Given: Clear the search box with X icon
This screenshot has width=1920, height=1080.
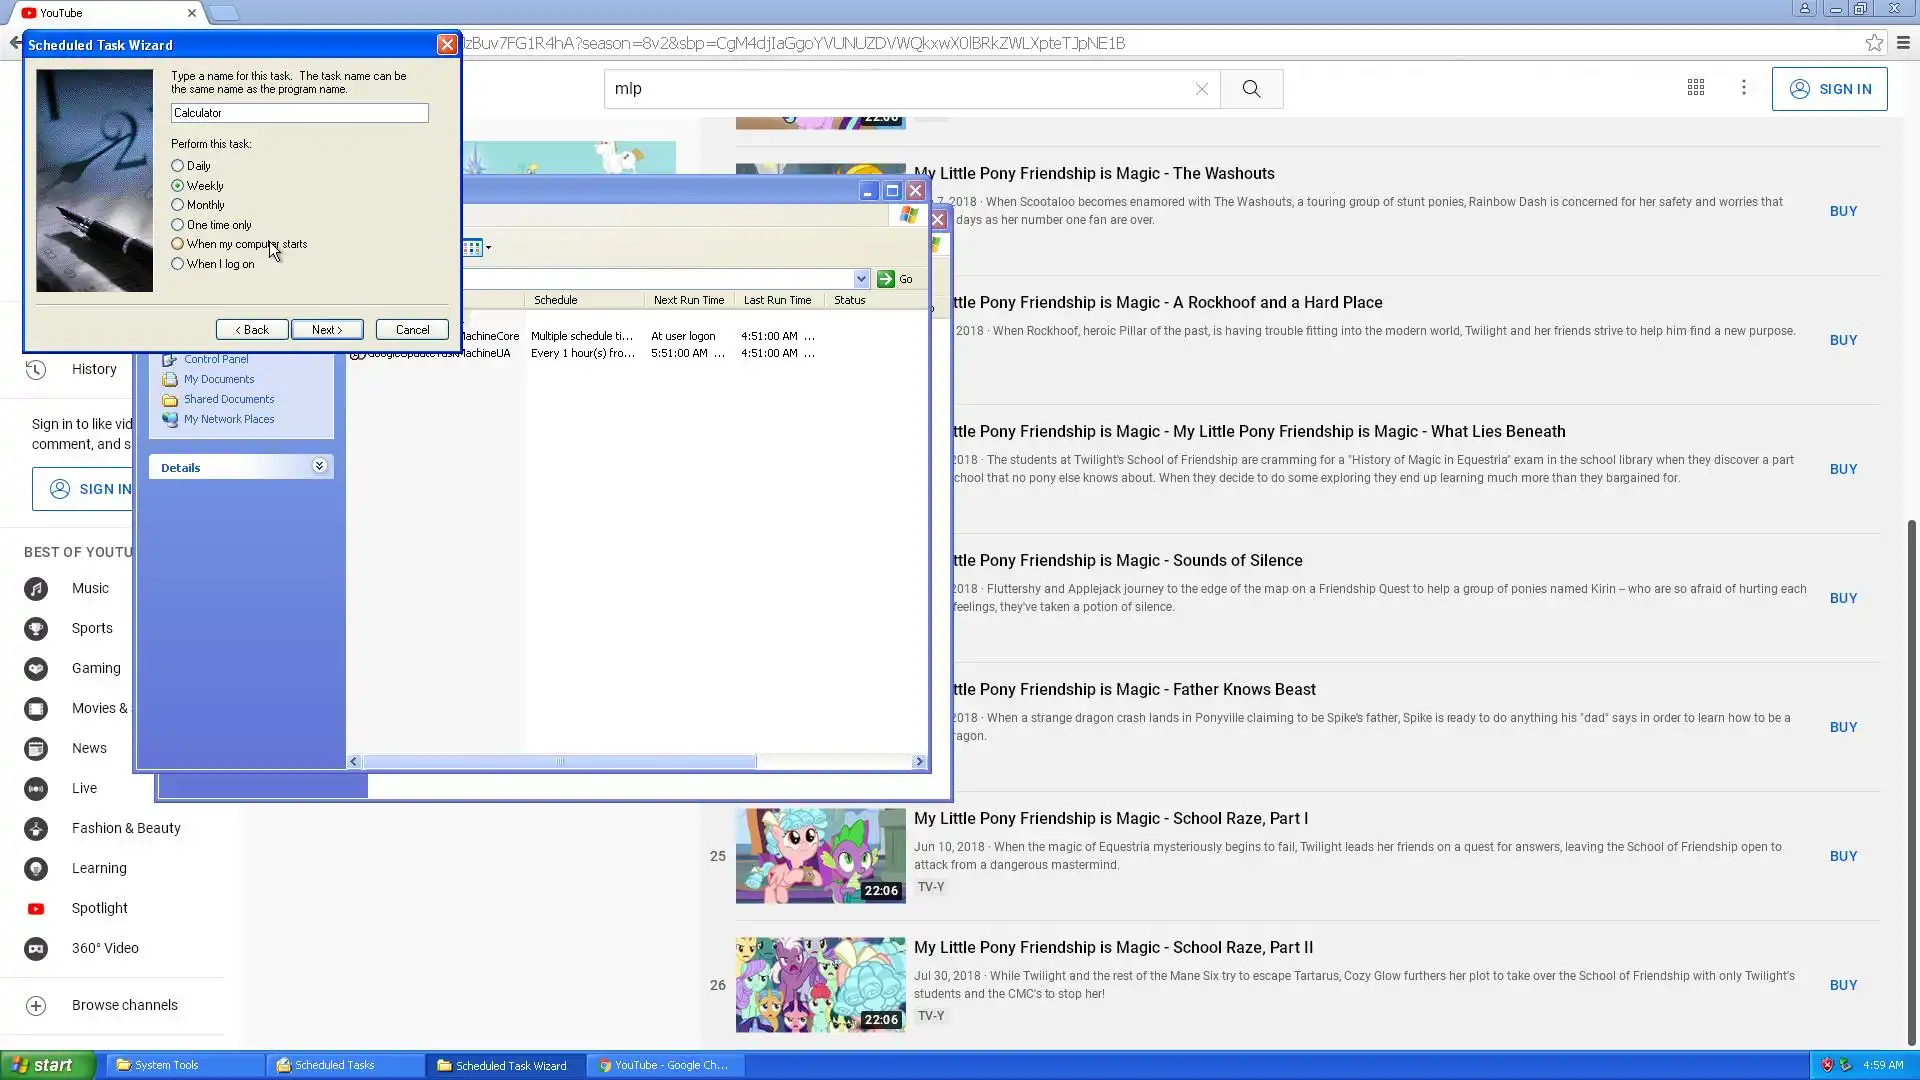Looking at the screenshot, I should [1202, 89].
